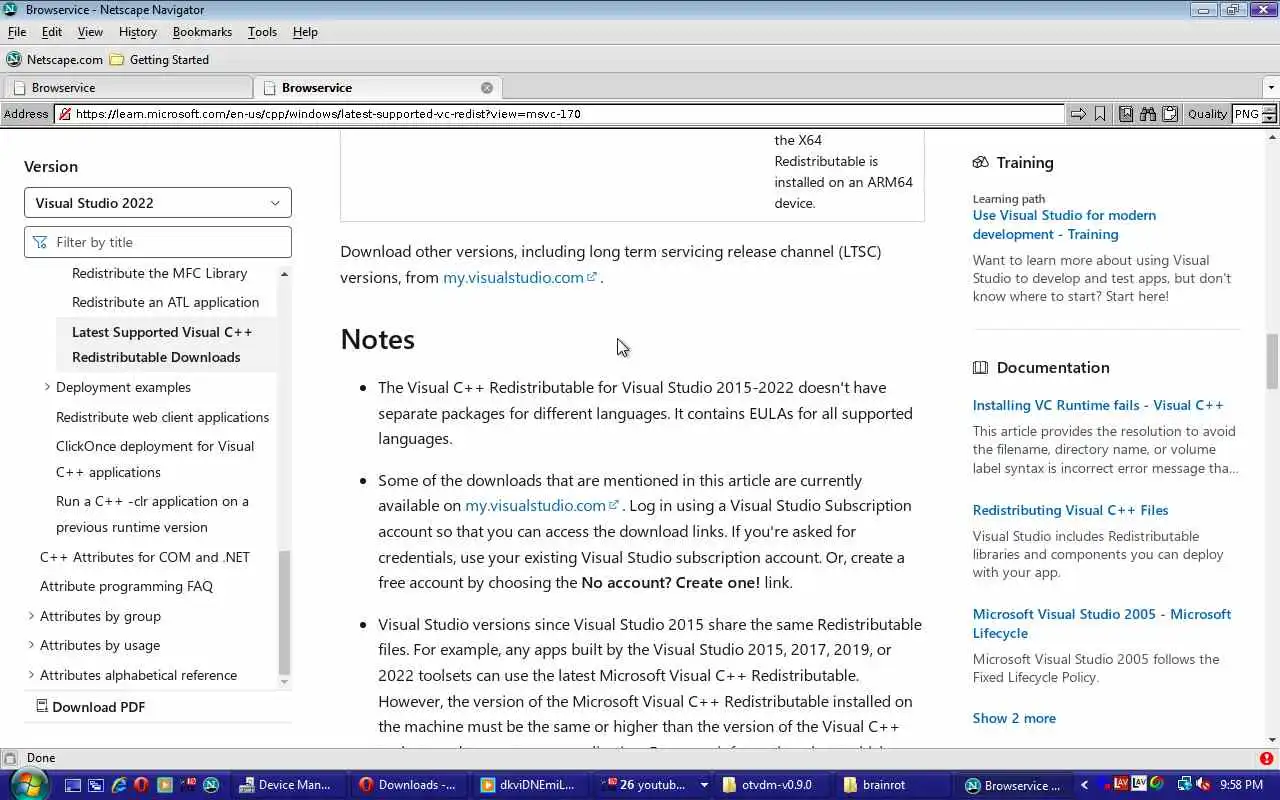Open Installing VC Runtime fails link

tap(1098, 405)
